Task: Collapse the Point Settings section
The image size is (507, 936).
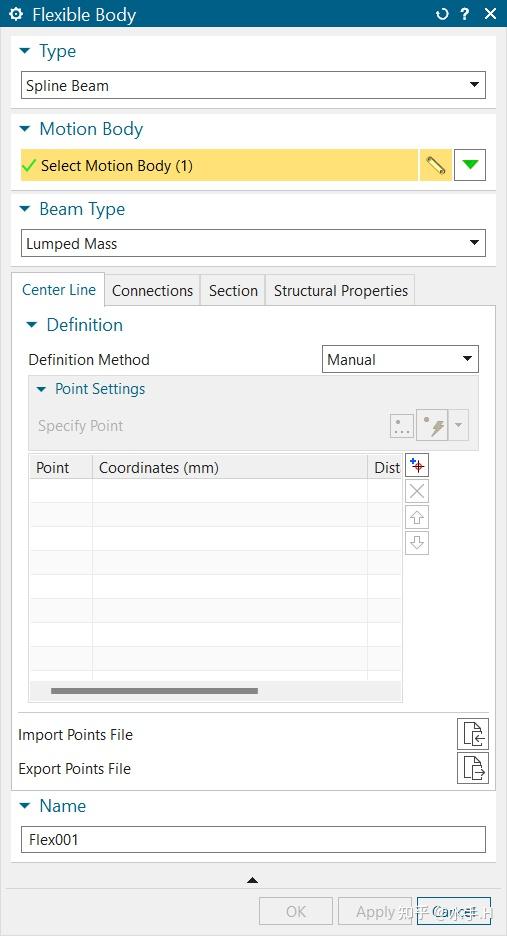Action: point(41,389)
